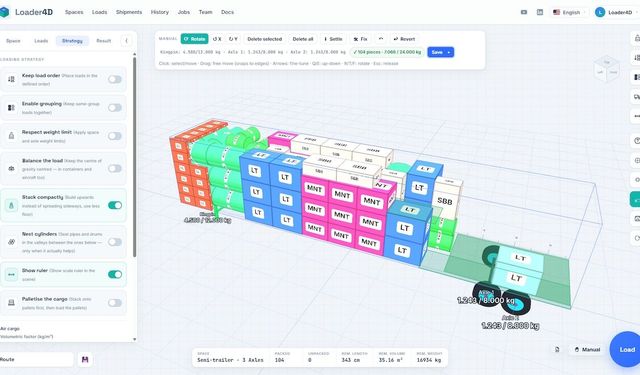This screenshot has width=640, height=375.
Task: Open the Shipments menu
Action: pyautogui.click(x=129, y=12)
